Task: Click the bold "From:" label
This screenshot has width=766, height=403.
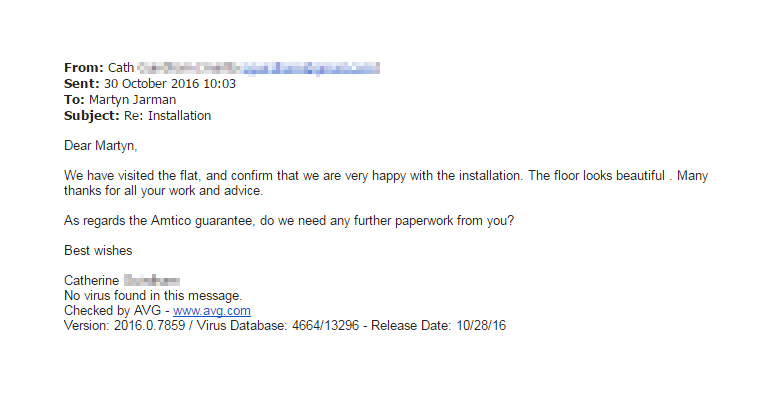Action: 83,68
